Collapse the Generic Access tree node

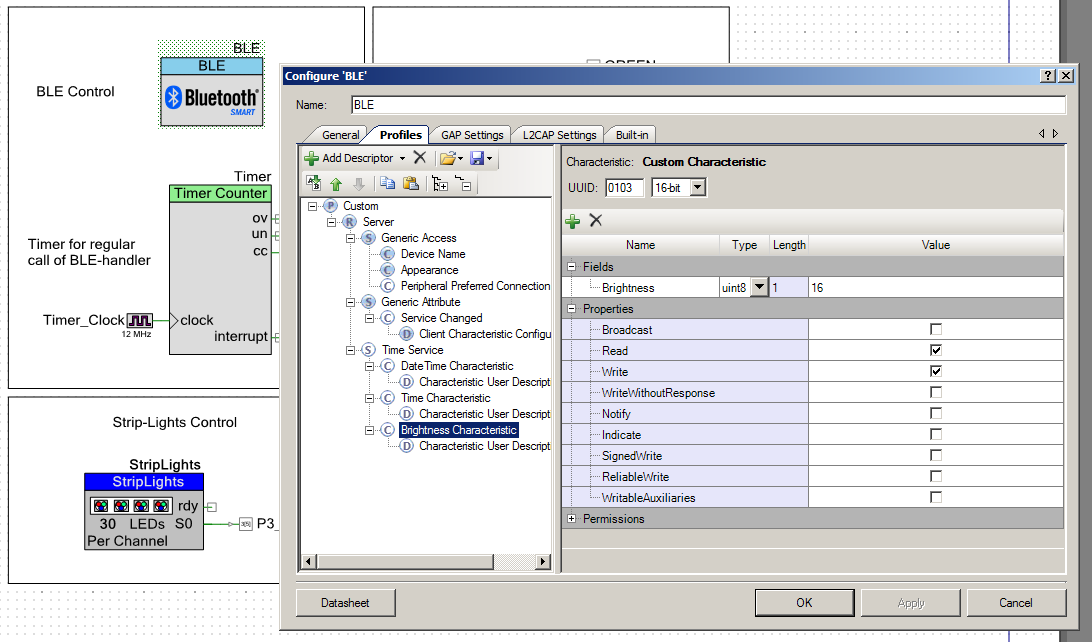tap(350, 238)
